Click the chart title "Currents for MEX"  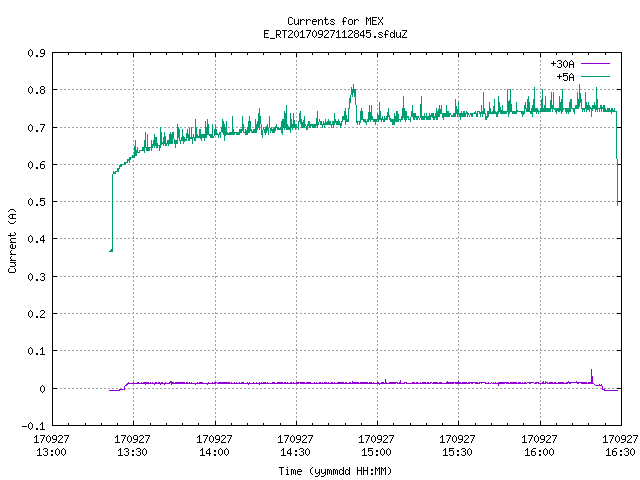(x=335, y=21)
